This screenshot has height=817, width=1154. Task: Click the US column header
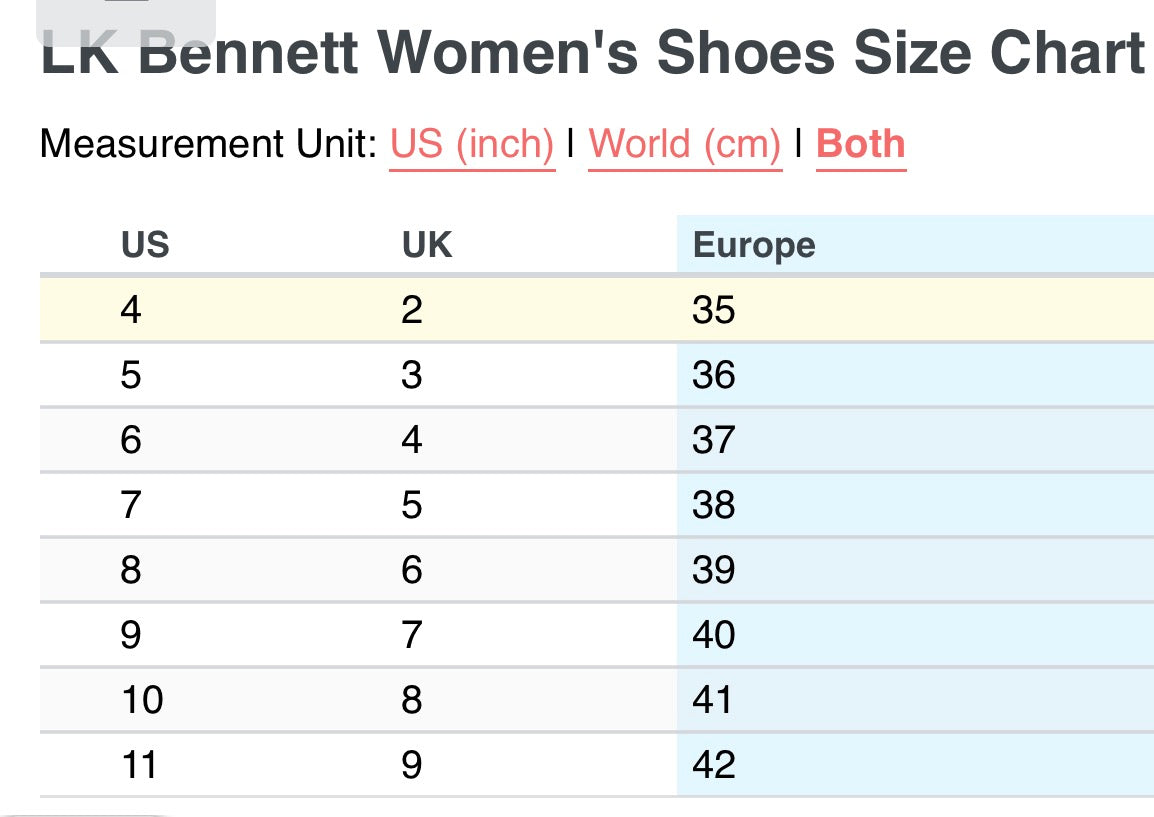pyautogui.click(x=146, y=245)
